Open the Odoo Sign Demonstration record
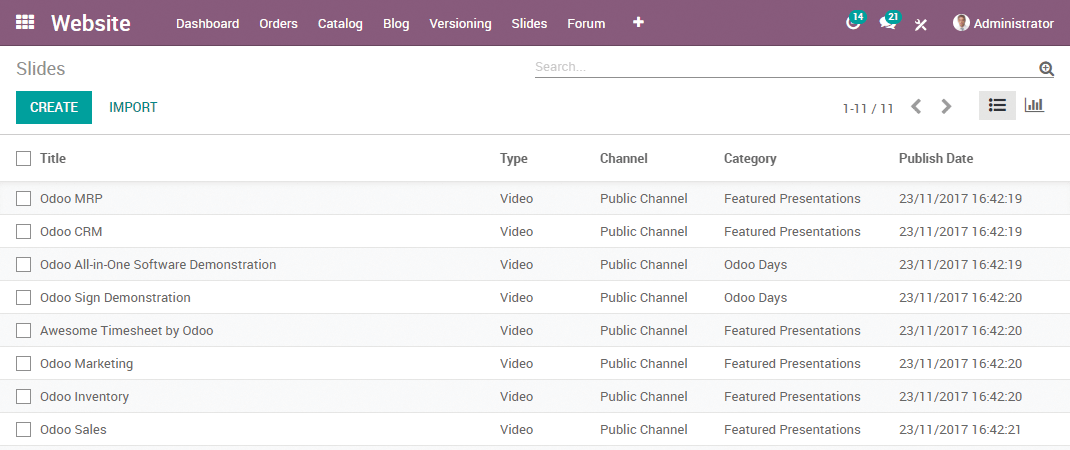 click(x=115, y=298)
